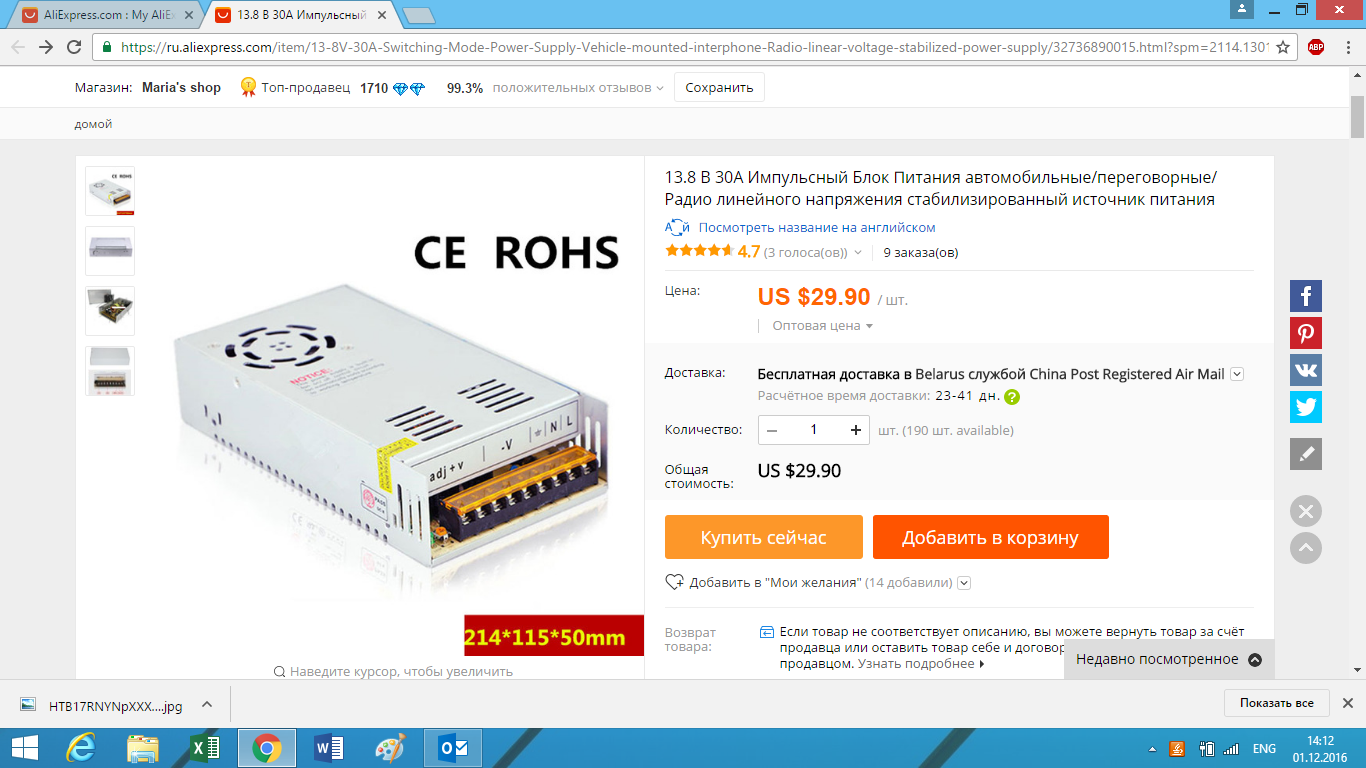Viewport: 1366px width, 768px height.
Task: Select the second product thumbnail image
Action: [110, 251]
